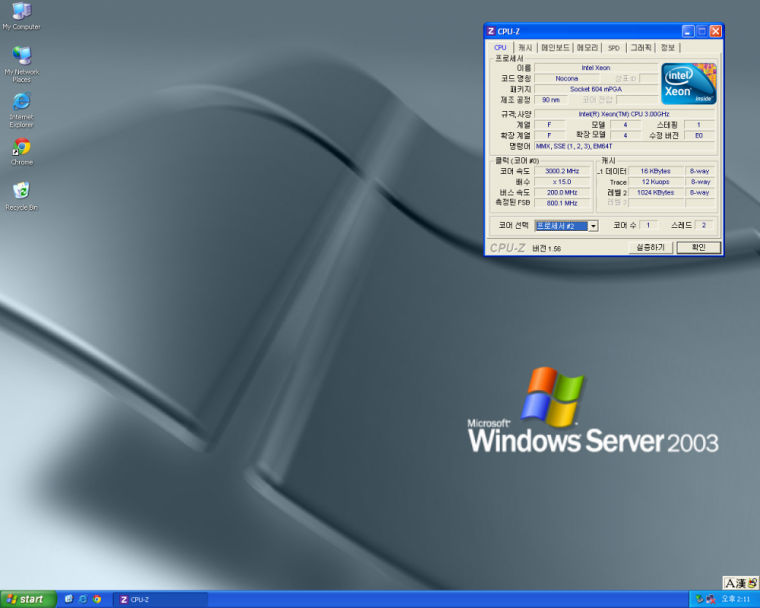The image size is (760, 608).
Task: Click the 90 nm process value
Action: pyautogui.click(x=551, y=100)
